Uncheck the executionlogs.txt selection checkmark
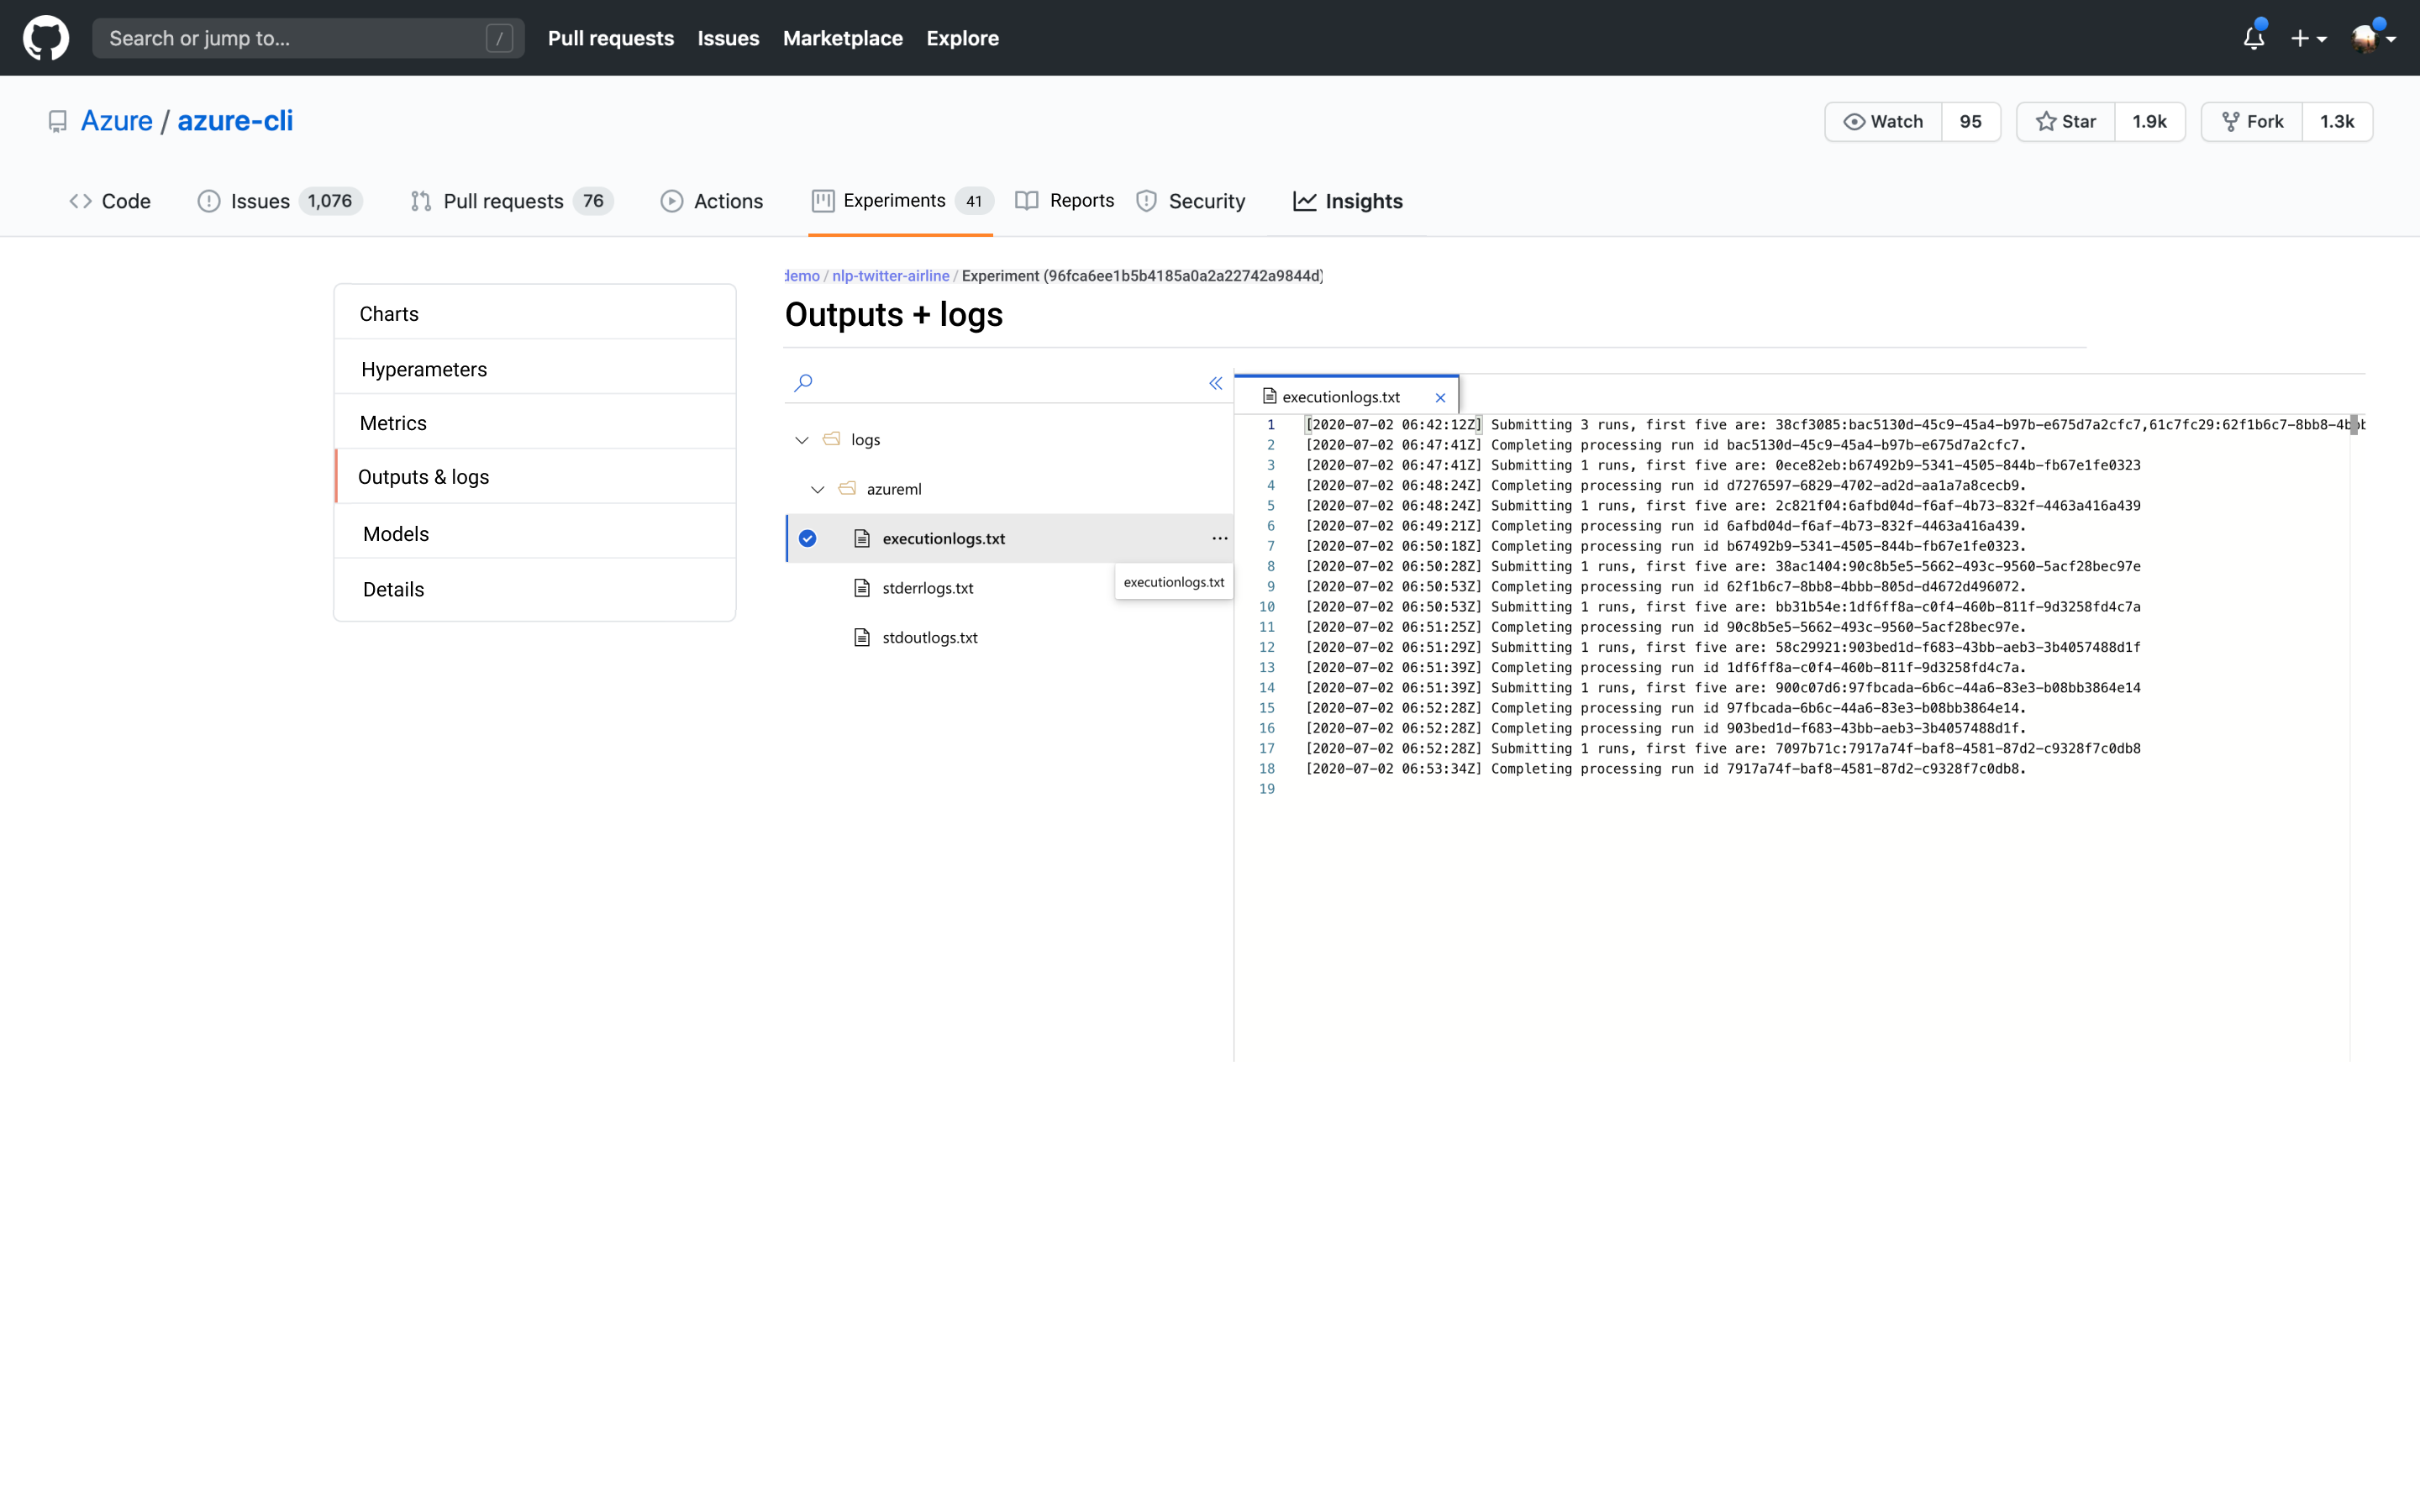Image resolution: width=2420 pixels, height=1512 pixels. (808, 538)
